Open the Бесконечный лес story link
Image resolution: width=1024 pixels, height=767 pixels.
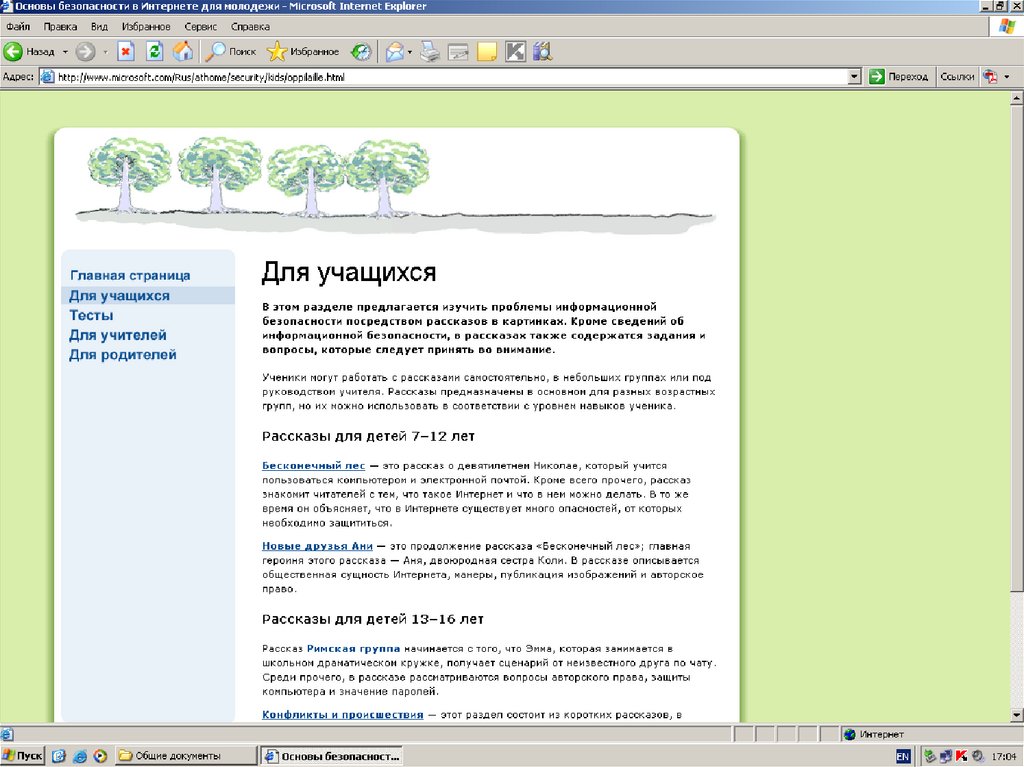tap(313, 466)
